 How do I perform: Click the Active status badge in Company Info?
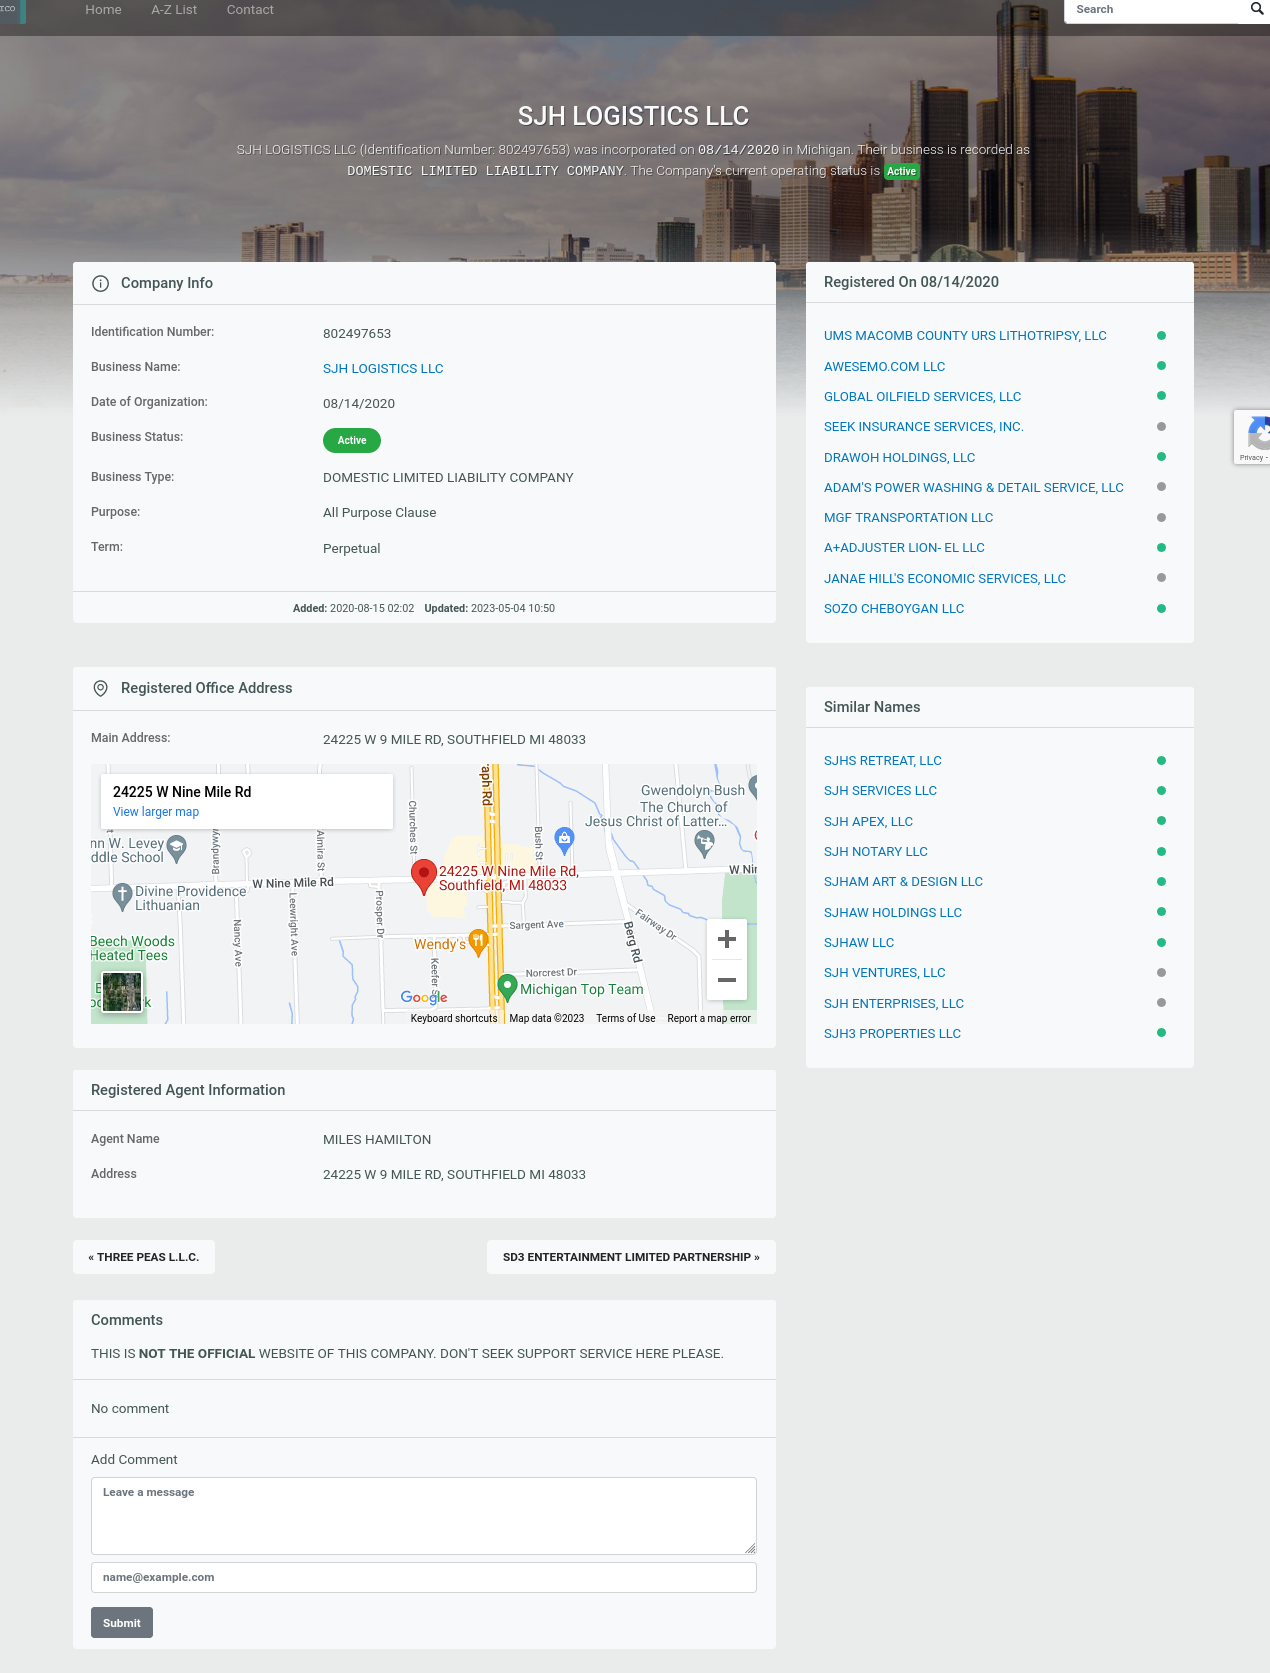click(352, 440)
